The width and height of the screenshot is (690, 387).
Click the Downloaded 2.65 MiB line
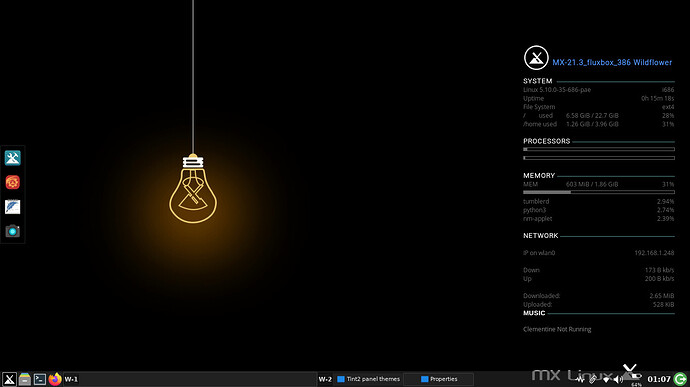pos(598,296)
